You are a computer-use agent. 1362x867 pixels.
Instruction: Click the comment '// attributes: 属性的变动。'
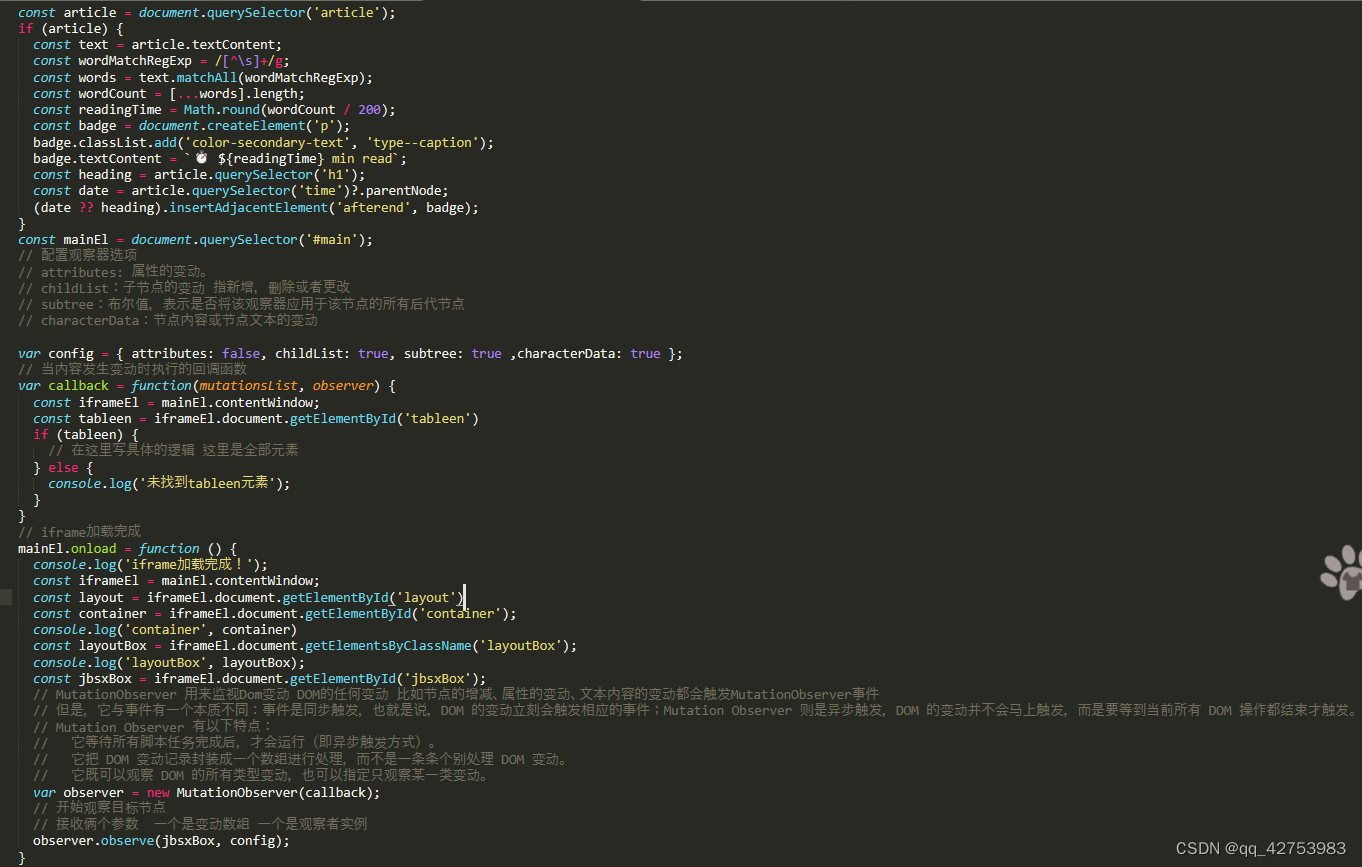[x=114, y=271]
